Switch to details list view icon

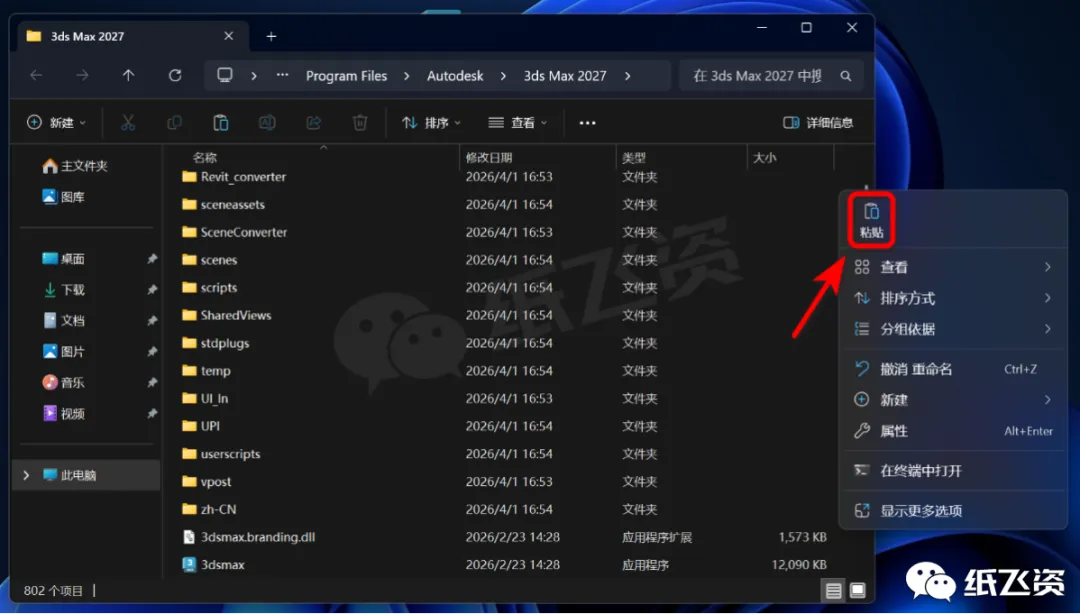pyautogui.click(x=833, y=591)
